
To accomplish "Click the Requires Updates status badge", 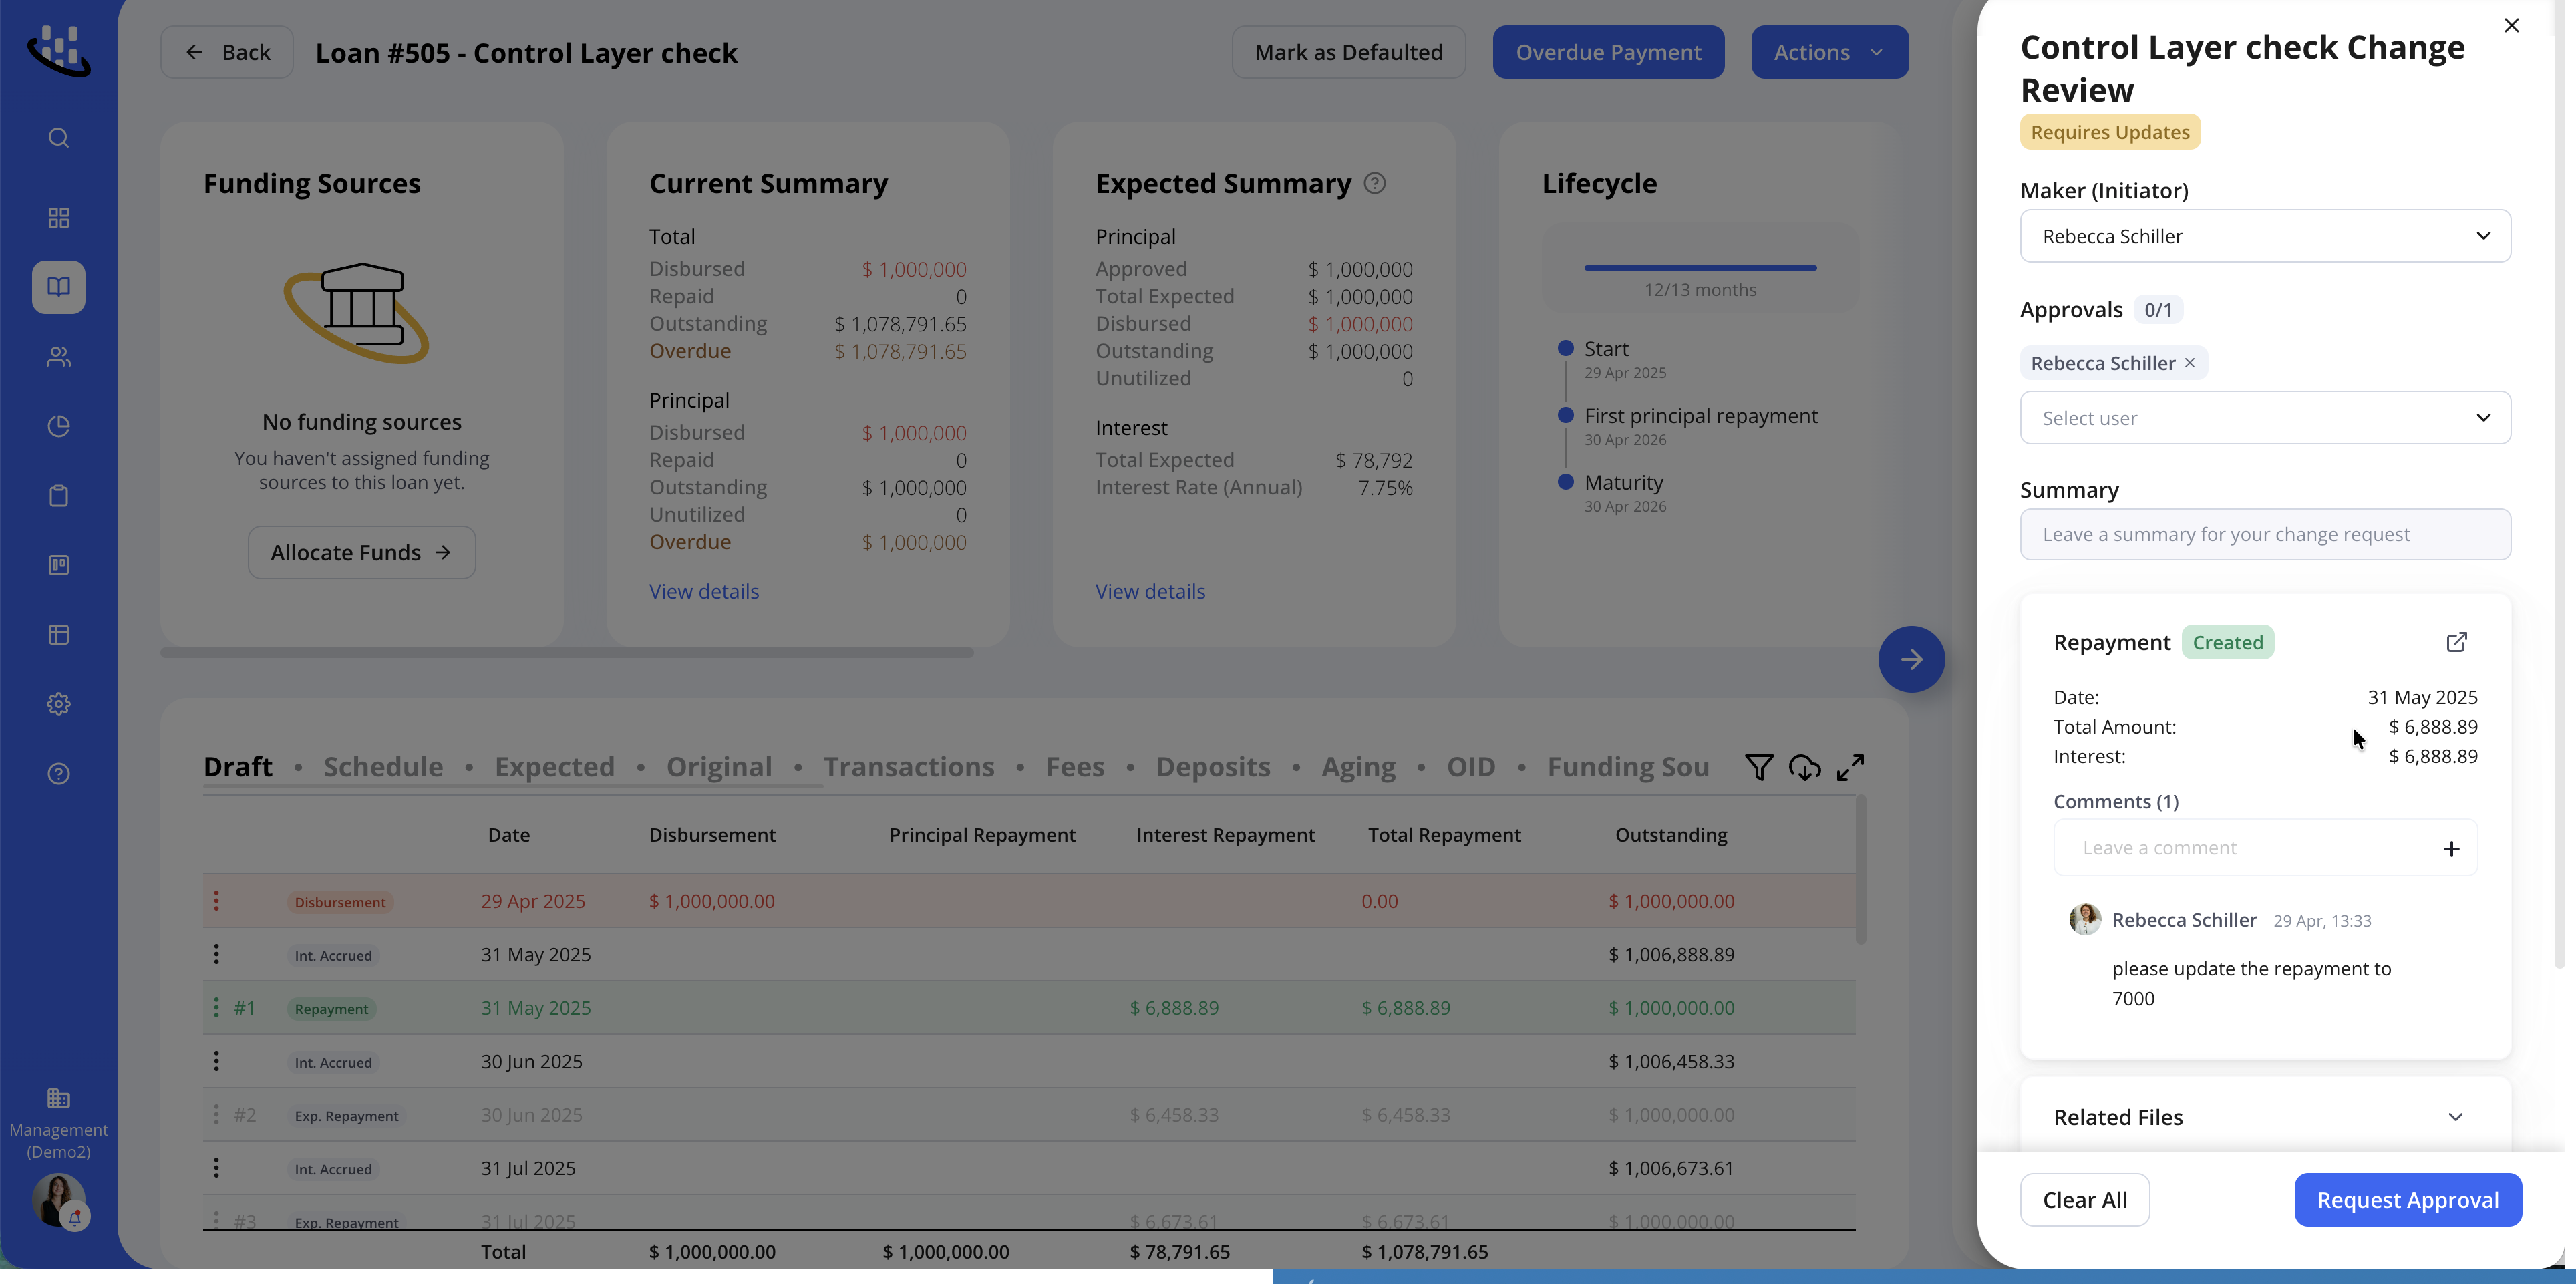I will tap(2110, 132).
